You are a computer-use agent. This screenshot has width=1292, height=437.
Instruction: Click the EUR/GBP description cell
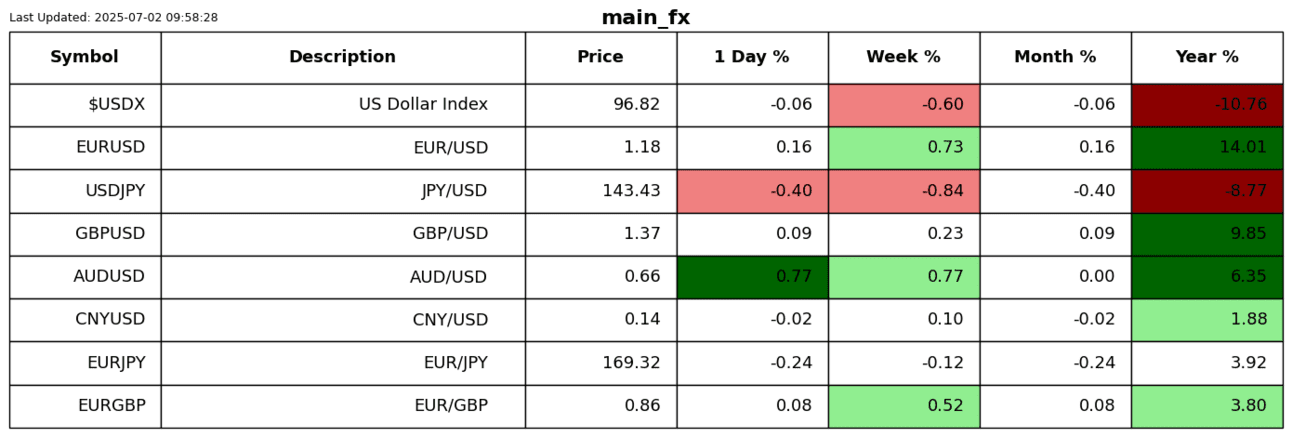[342, 406]
